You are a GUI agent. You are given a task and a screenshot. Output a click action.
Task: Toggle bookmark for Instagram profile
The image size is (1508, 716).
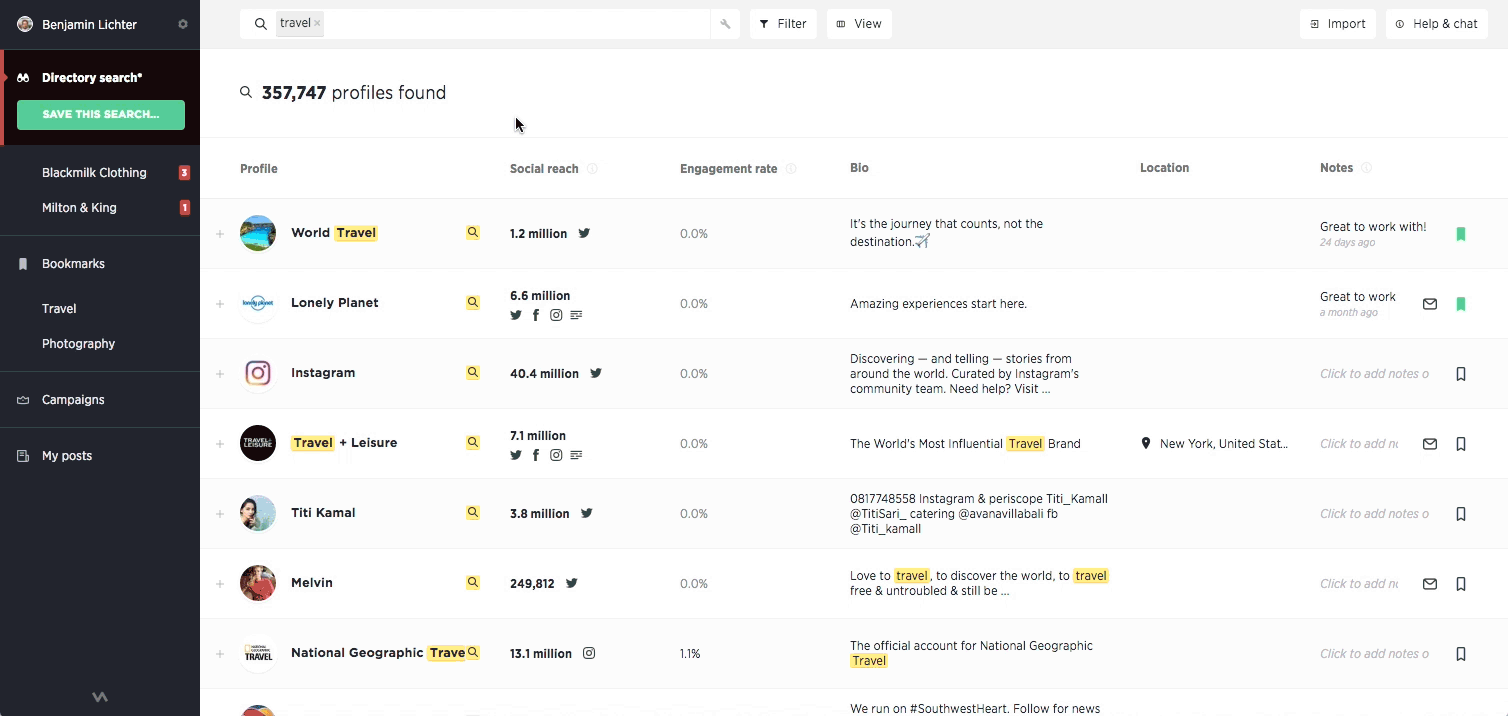1461,374
